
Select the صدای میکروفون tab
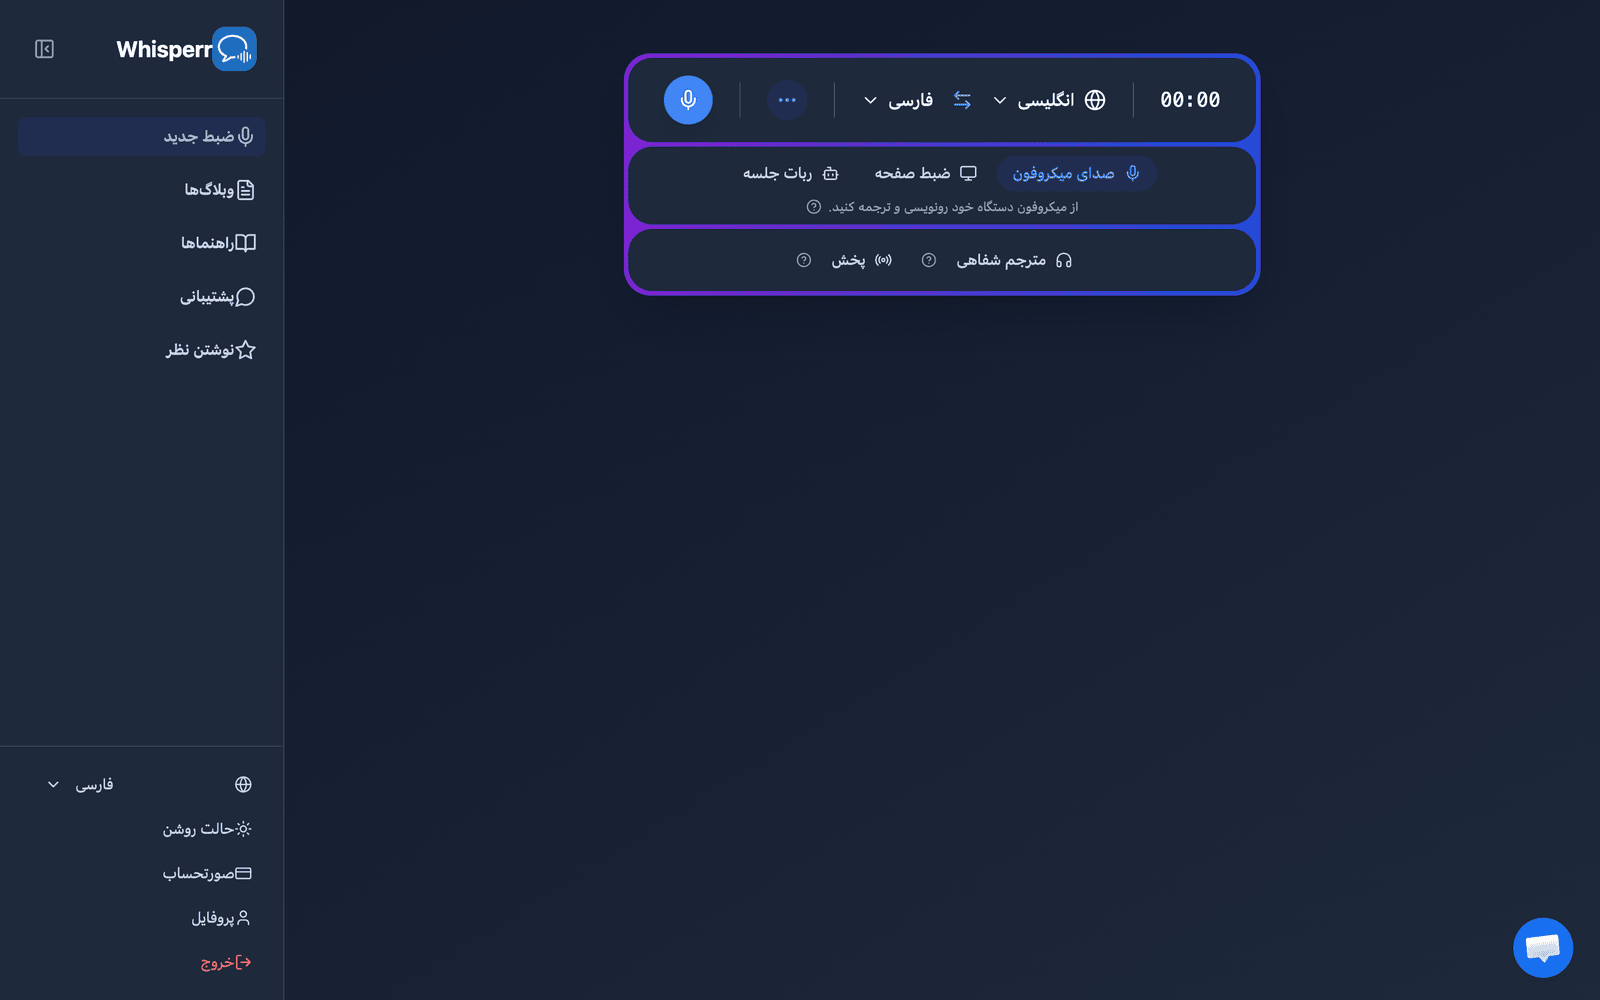pyautogui.click(x=1076, y=174)
